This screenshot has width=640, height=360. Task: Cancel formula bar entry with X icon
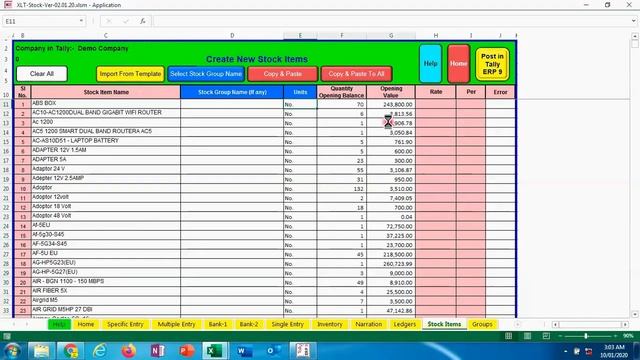coord(109,21)
